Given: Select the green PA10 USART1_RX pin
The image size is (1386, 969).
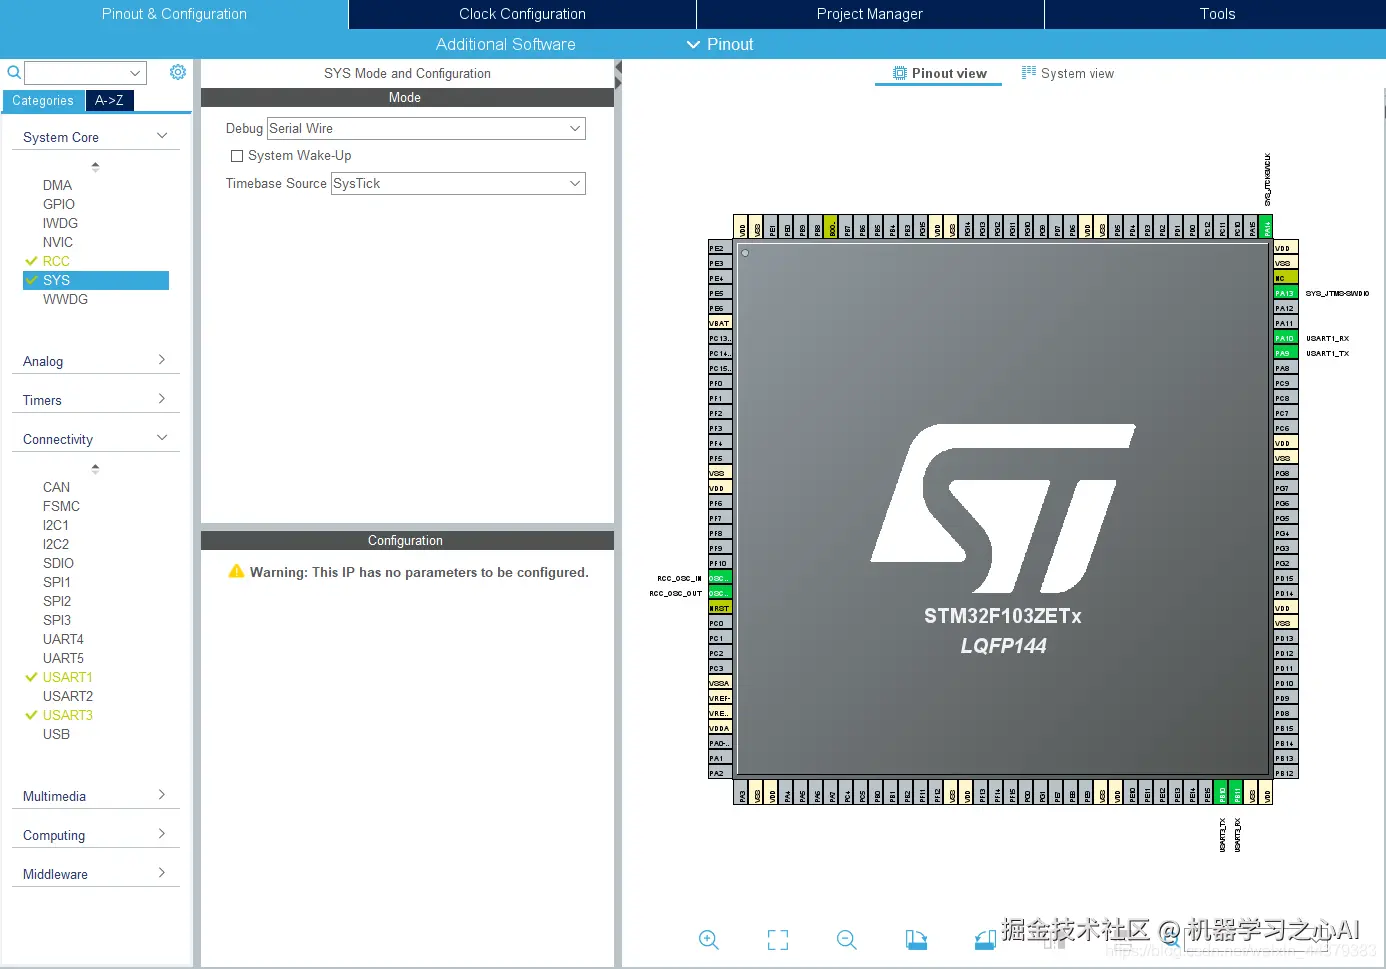Looking at the screenshot, I should pyautogui.click(x=1285, y=338).
